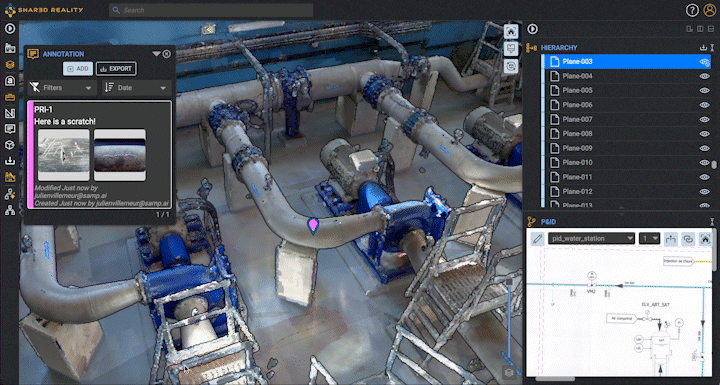Open the orange factory plant sidebar icon
Screen dimensions: 720x385
pos(10,177)
